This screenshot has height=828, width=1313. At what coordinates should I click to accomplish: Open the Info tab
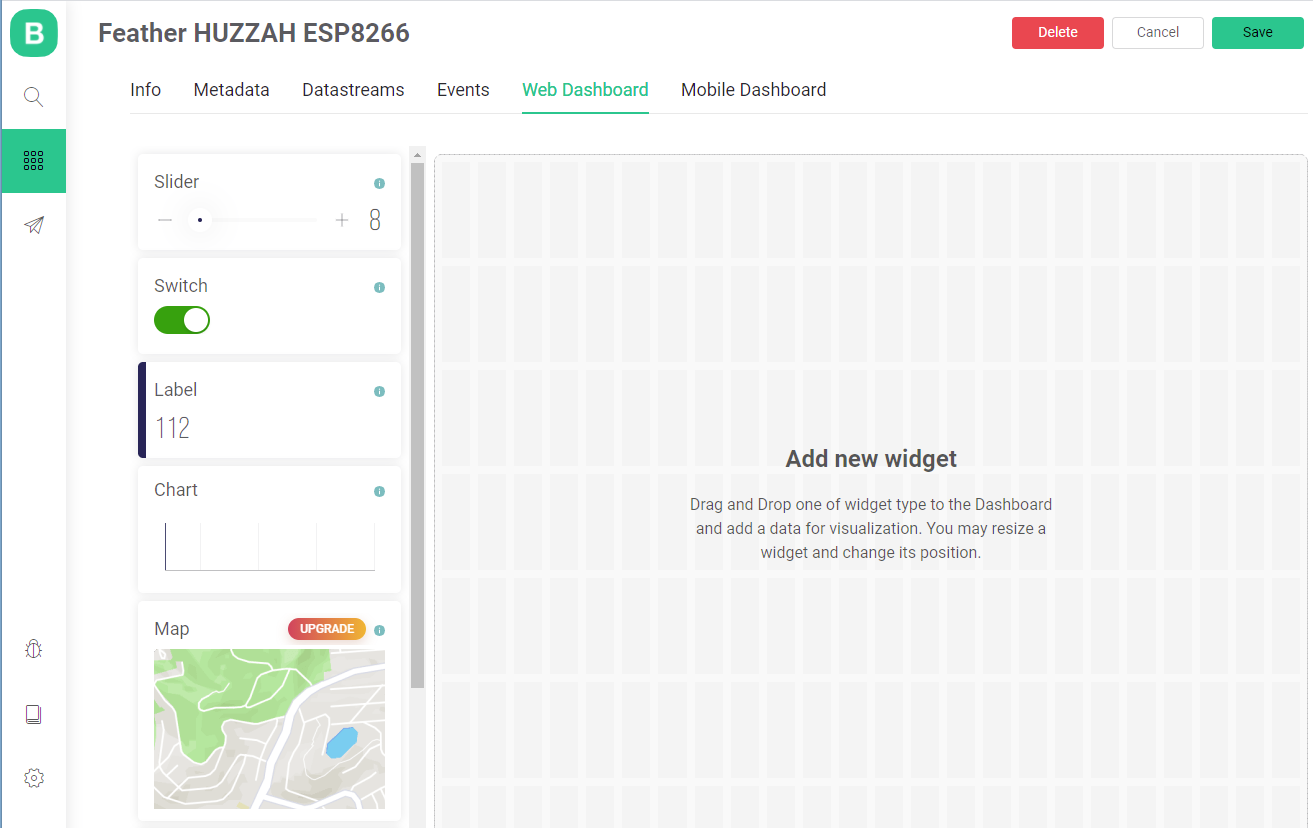[145, 90]
